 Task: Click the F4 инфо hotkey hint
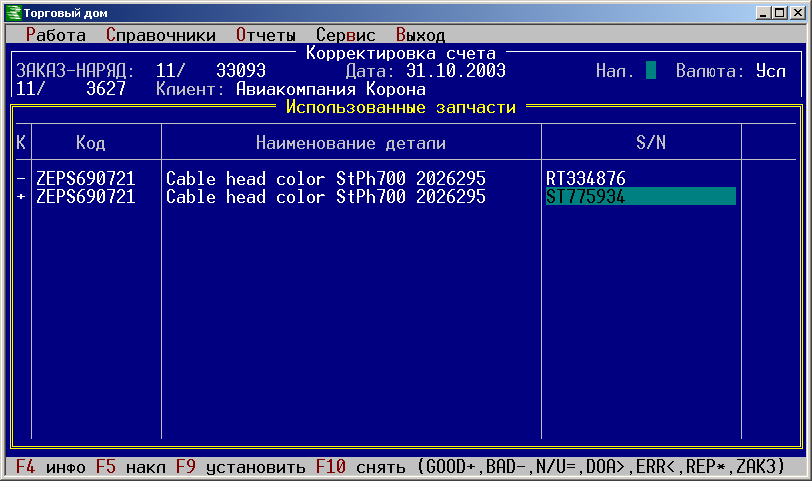50,467
